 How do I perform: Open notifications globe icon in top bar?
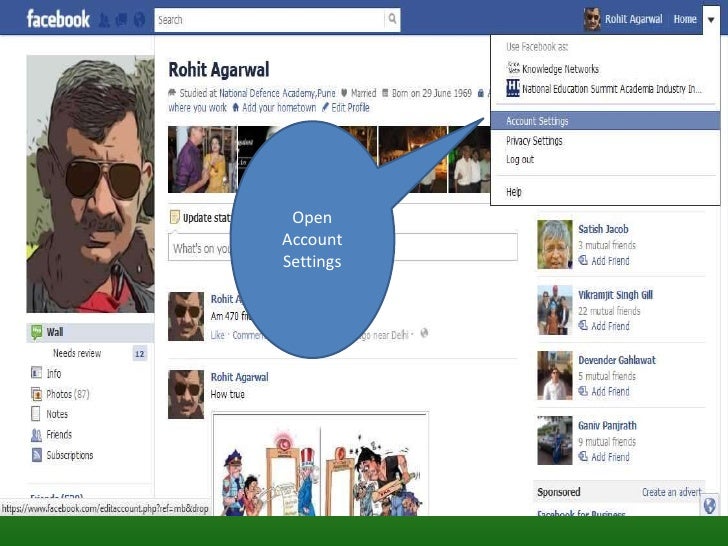[x=139, y=20]
